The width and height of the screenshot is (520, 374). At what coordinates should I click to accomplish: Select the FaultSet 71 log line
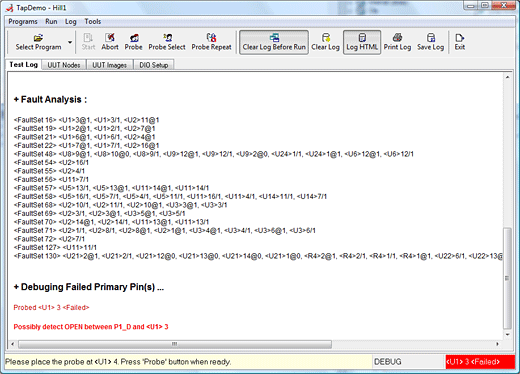pyautogui.click(x=165, y=230)
